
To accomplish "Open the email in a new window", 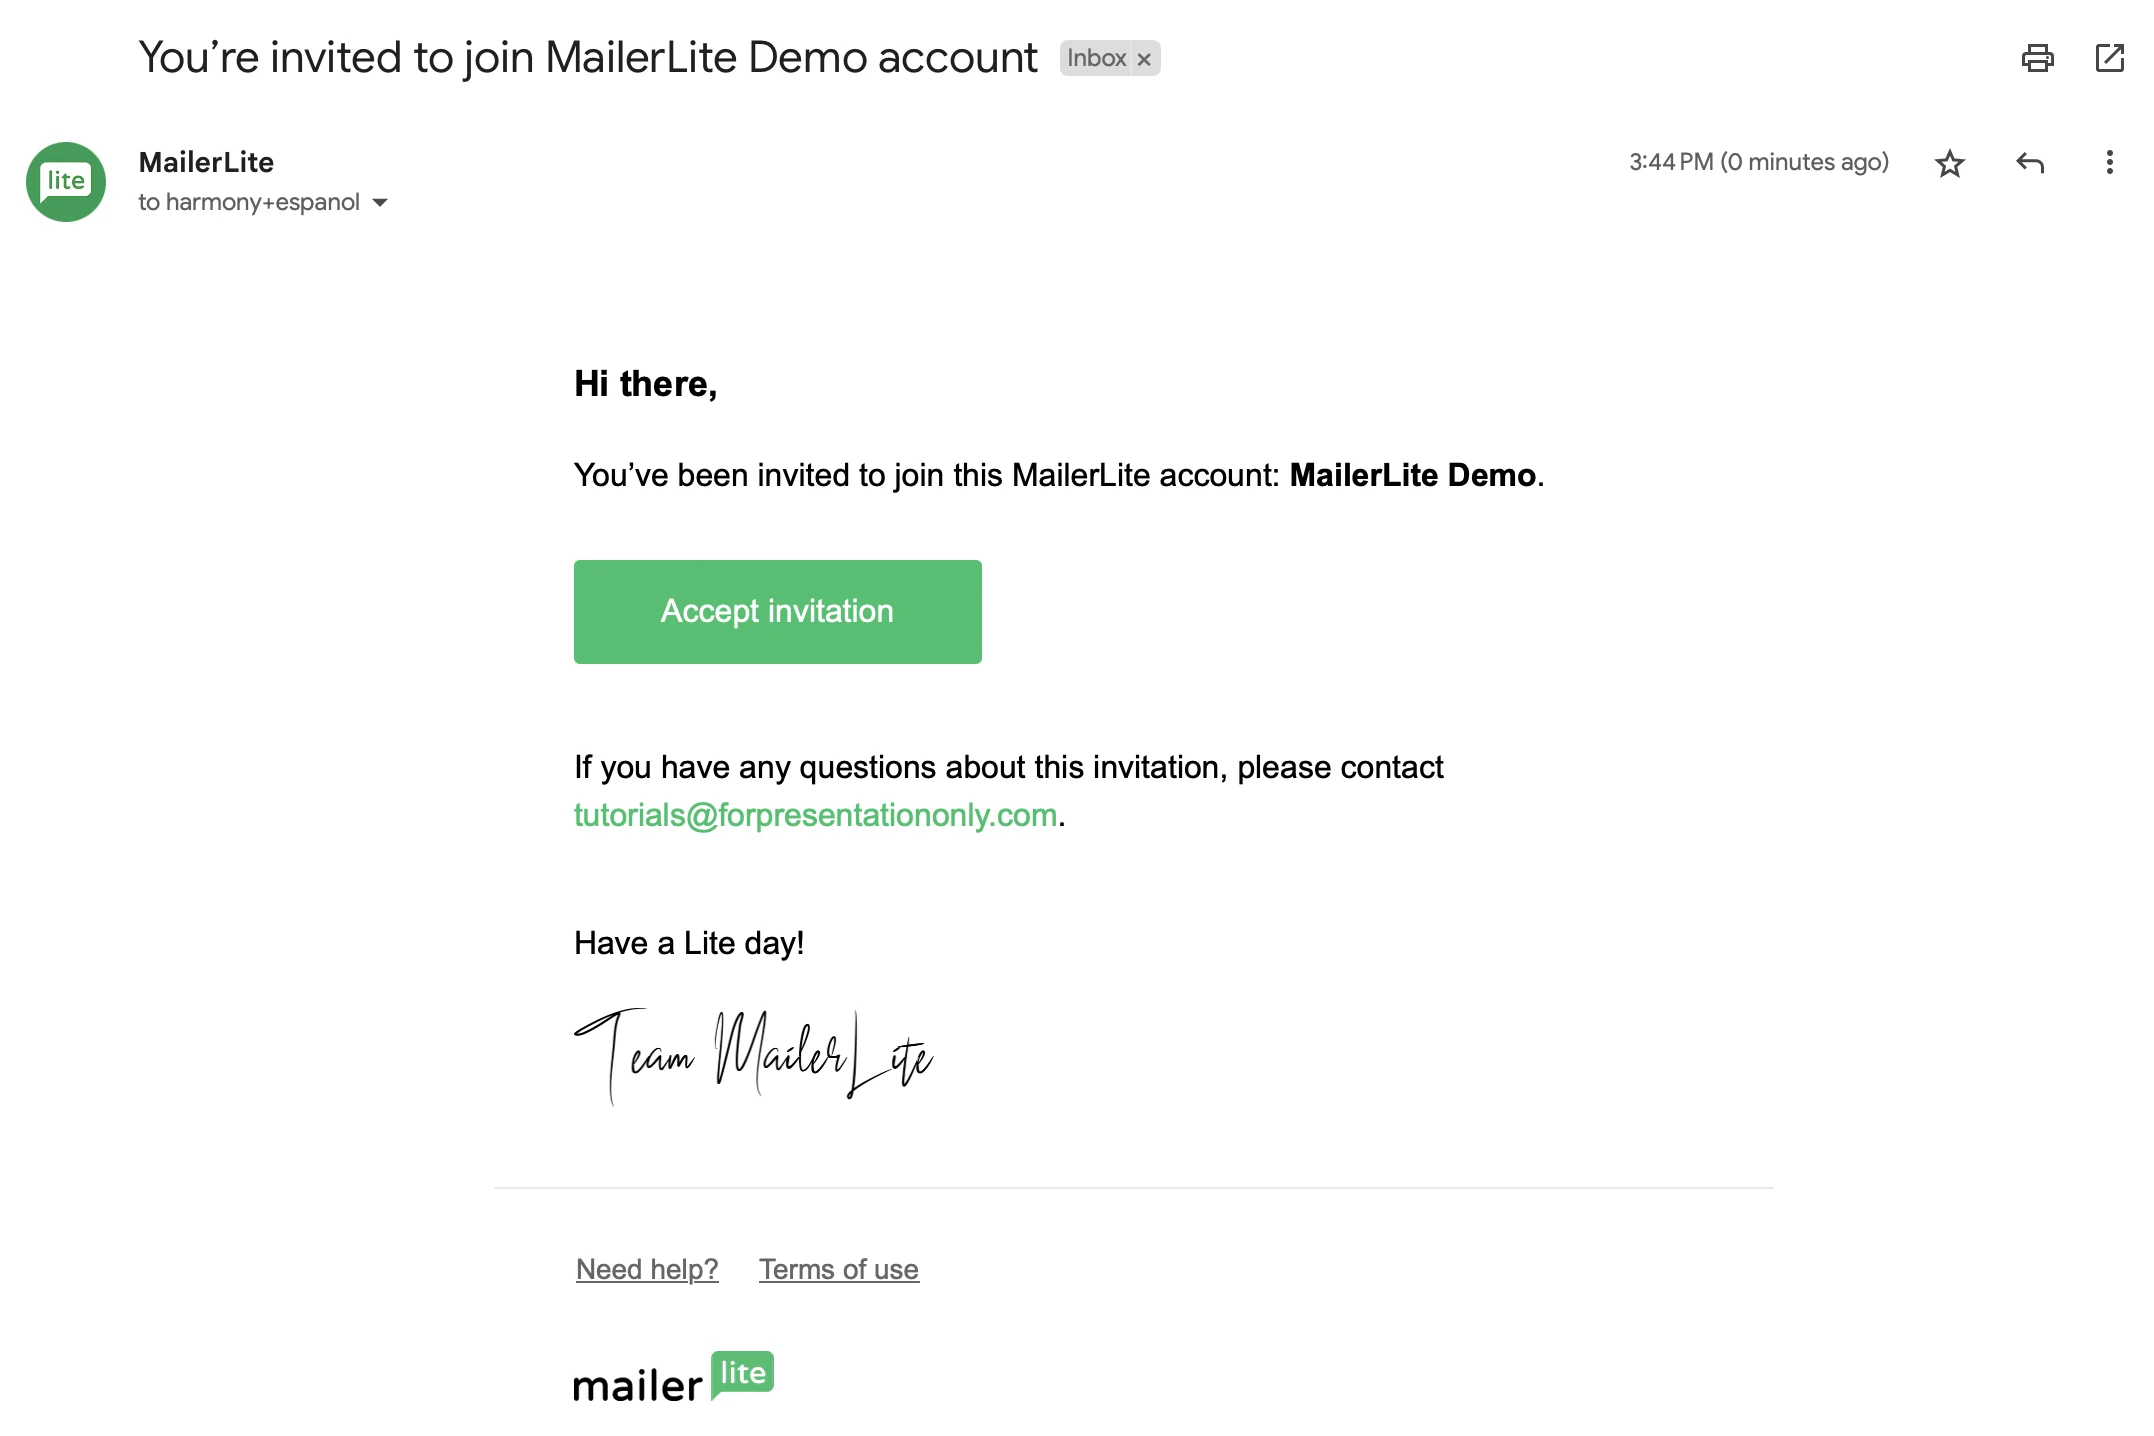I will tap(2109, 58).
